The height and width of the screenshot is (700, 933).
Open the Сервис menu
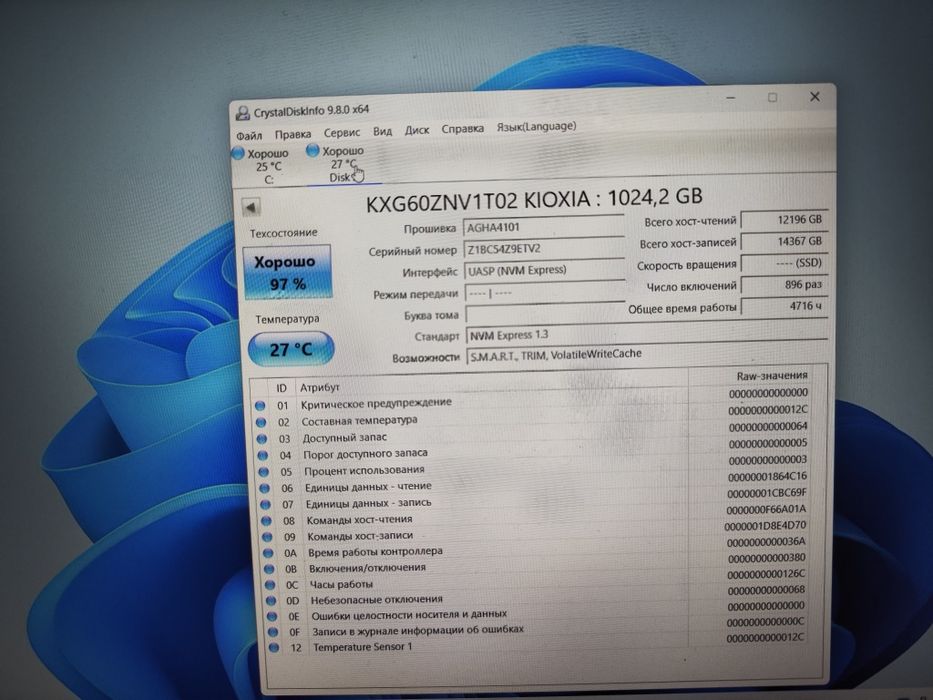tap(342, 133)
